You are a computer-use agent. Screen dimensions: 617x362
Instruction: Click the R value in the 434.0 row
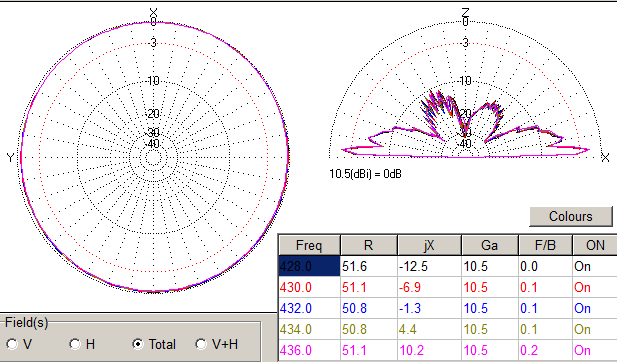click(x=369, y=329)
